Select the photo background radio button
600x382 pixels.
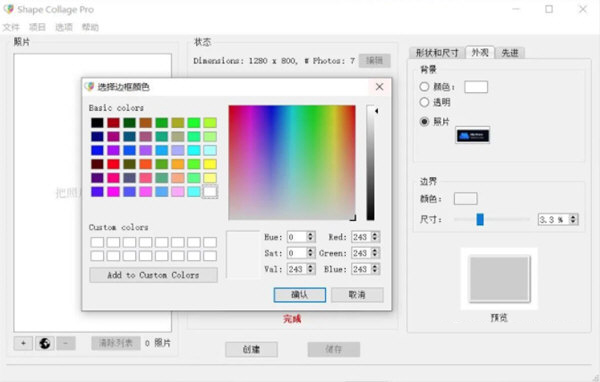[424, 122]
